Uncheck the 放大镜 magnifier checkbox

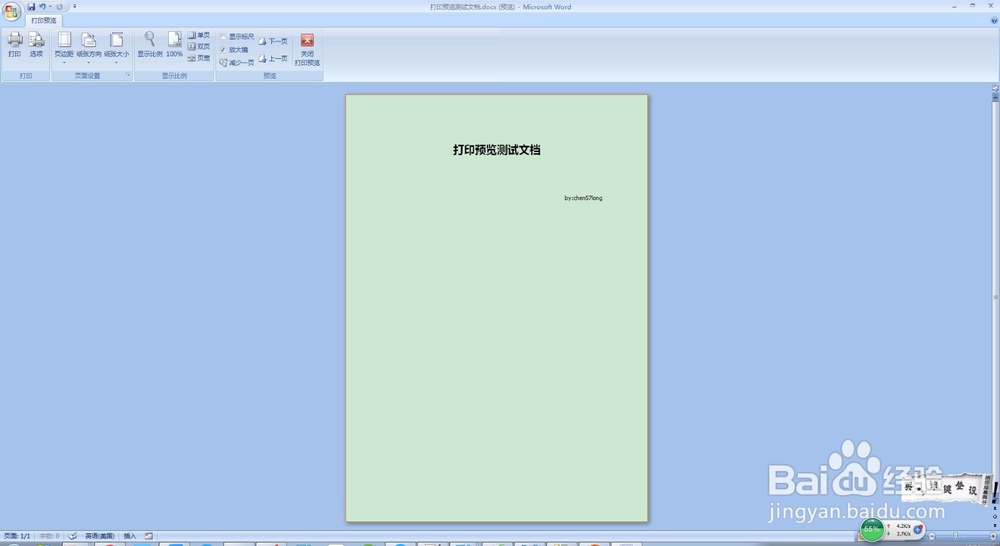coord(223,50)
